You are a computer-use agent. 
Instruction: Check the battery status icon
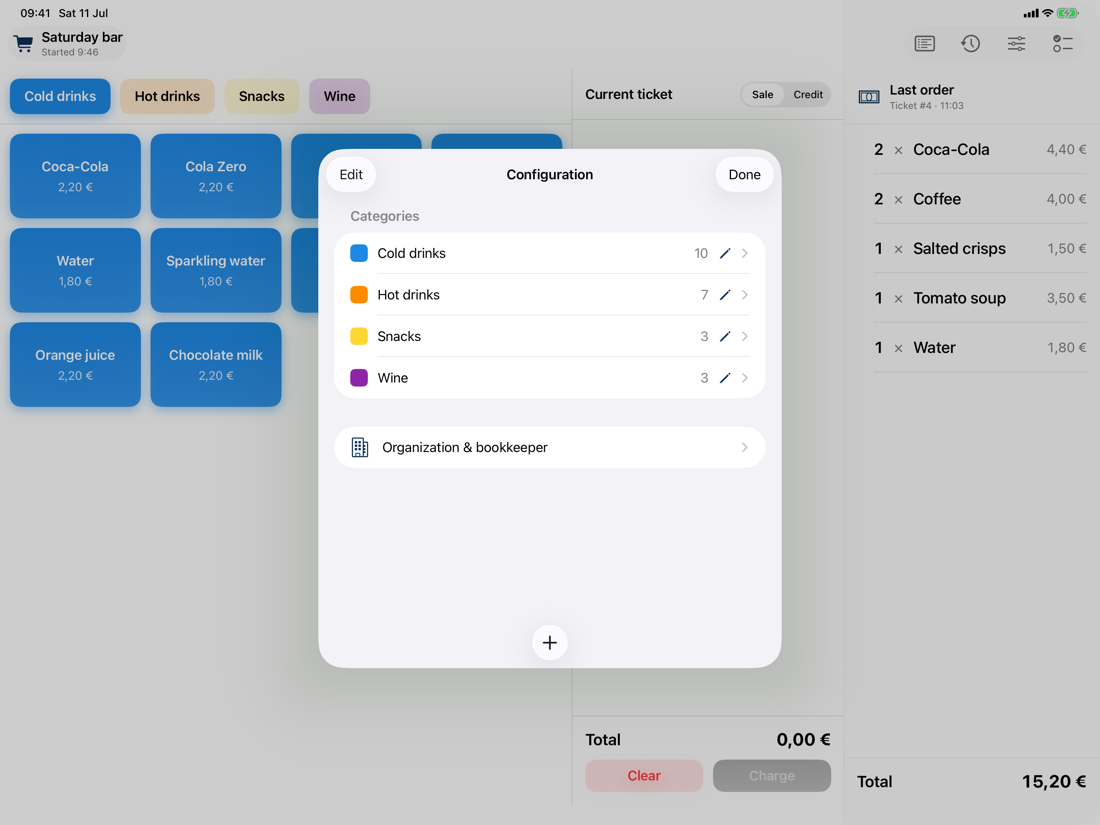tap(1068, 13)
